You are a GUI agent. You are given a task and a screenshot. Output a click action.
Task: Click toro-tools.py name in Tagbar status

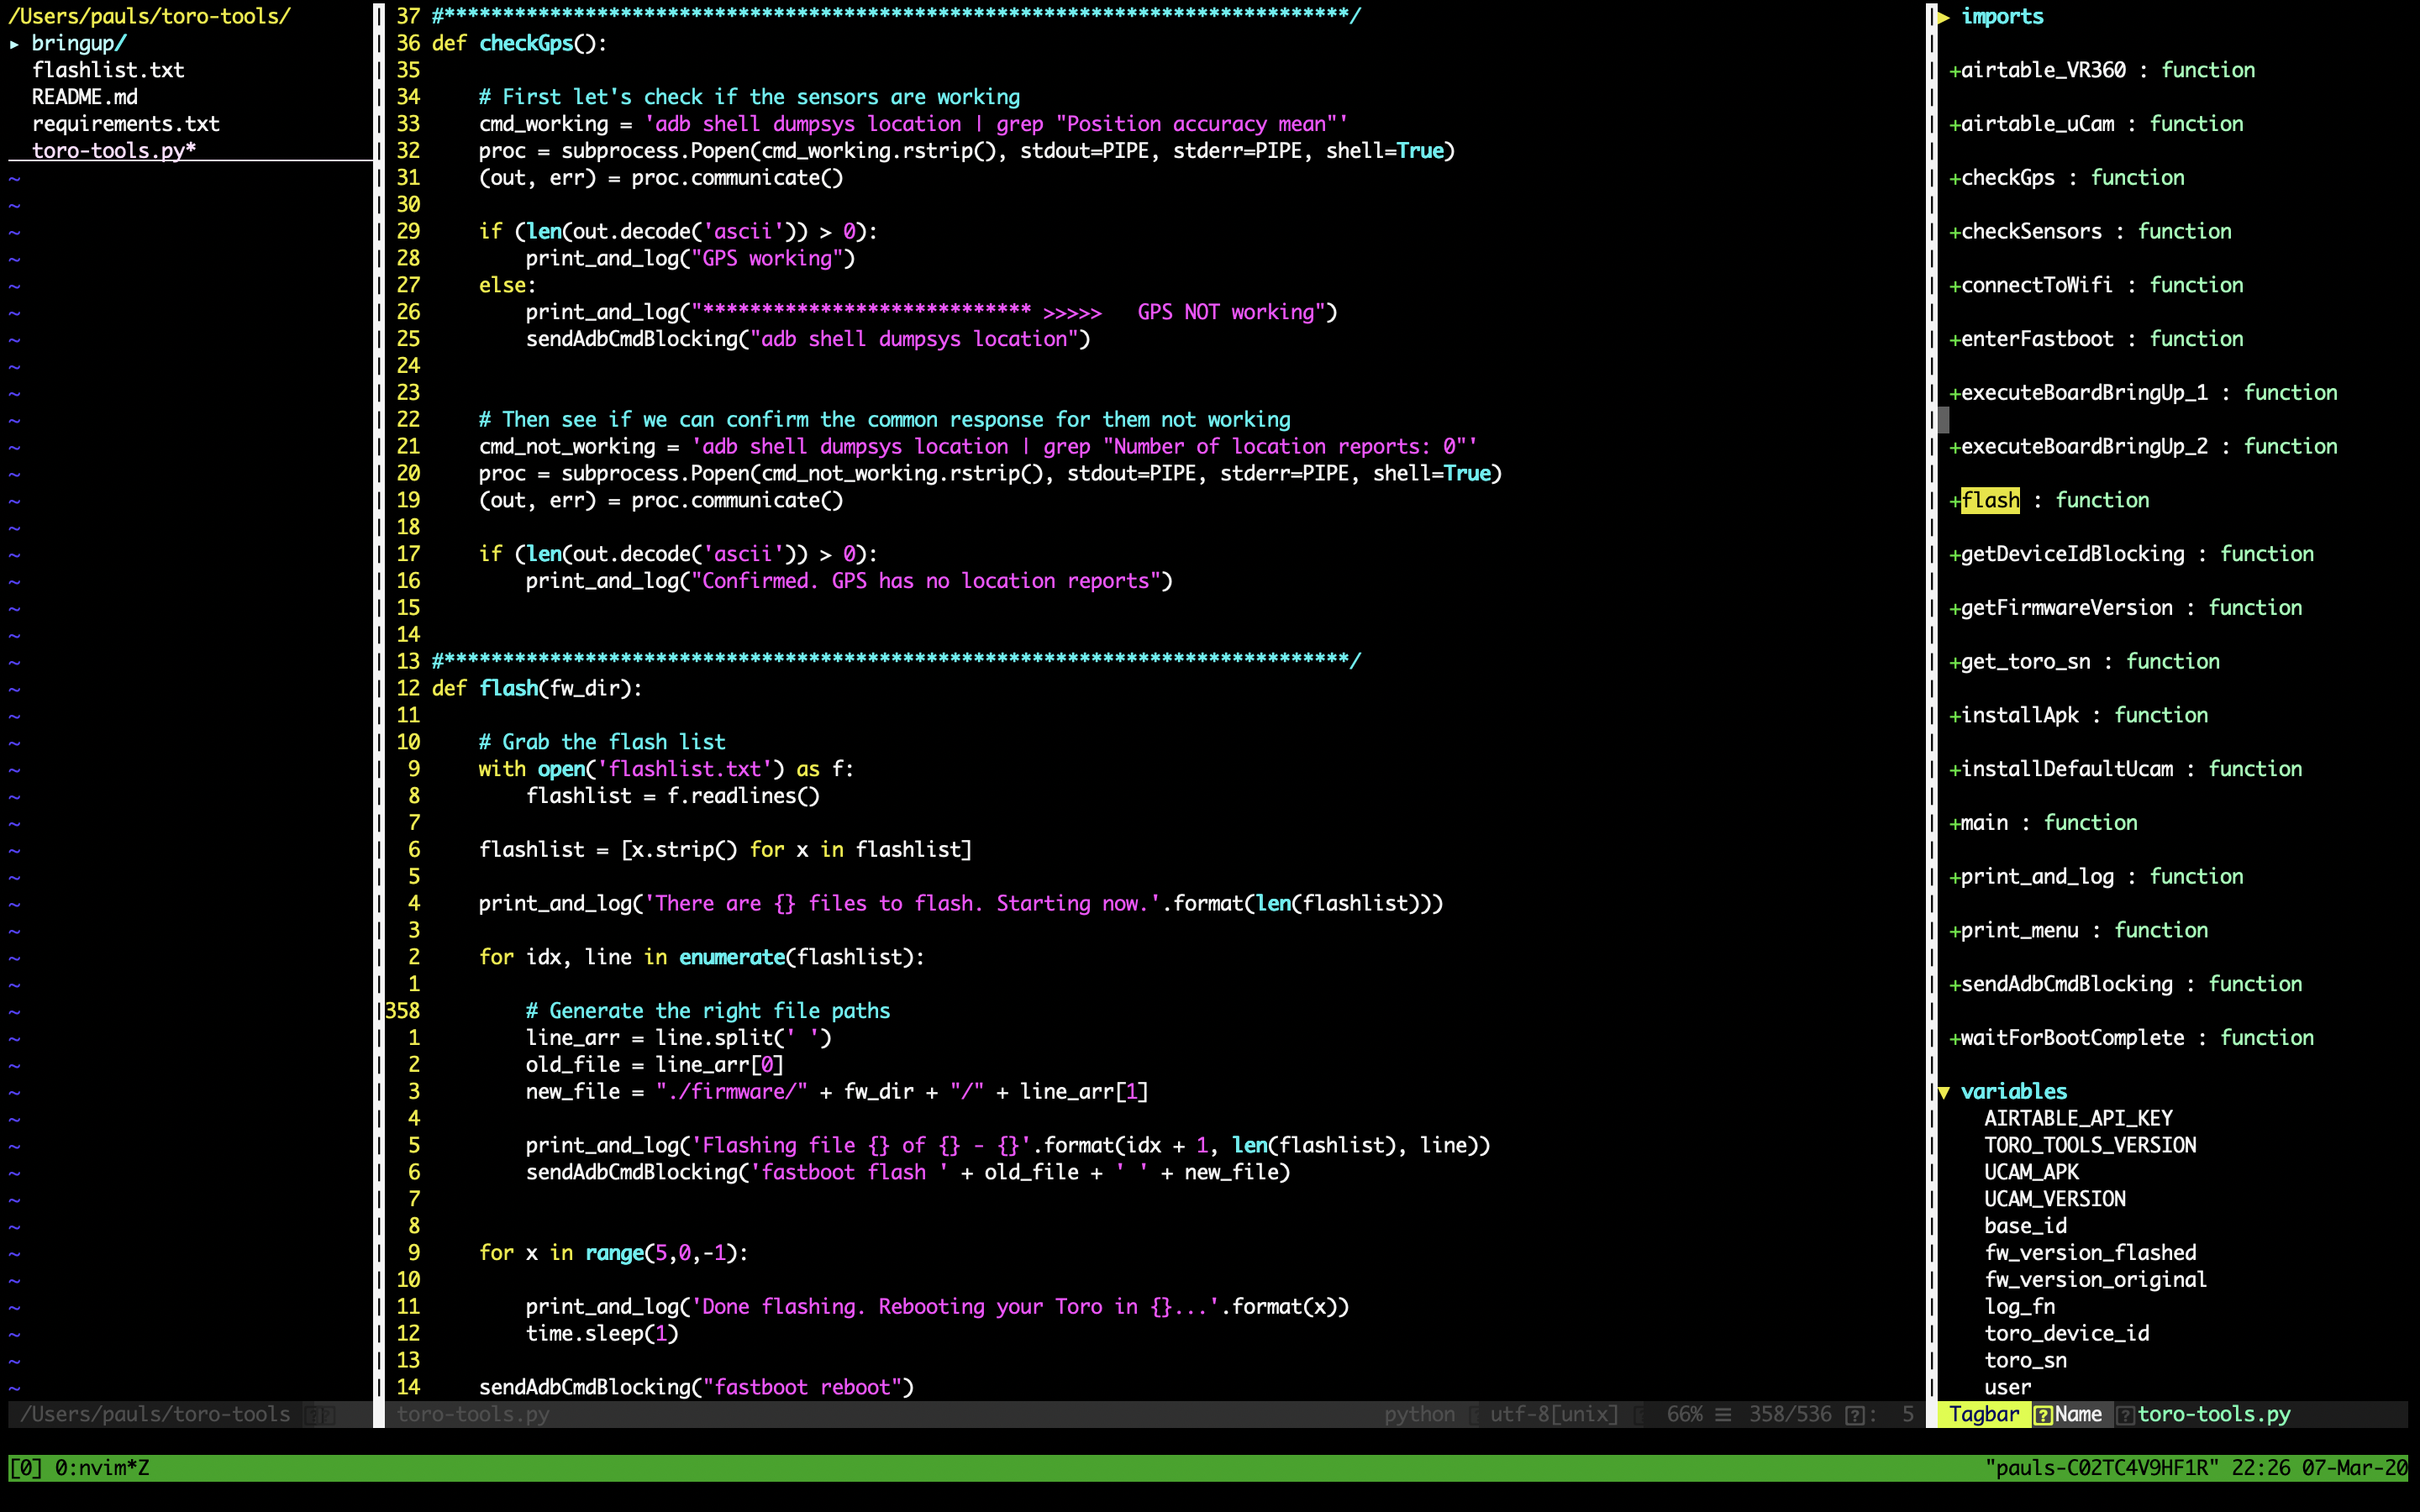point(2214,1415)
